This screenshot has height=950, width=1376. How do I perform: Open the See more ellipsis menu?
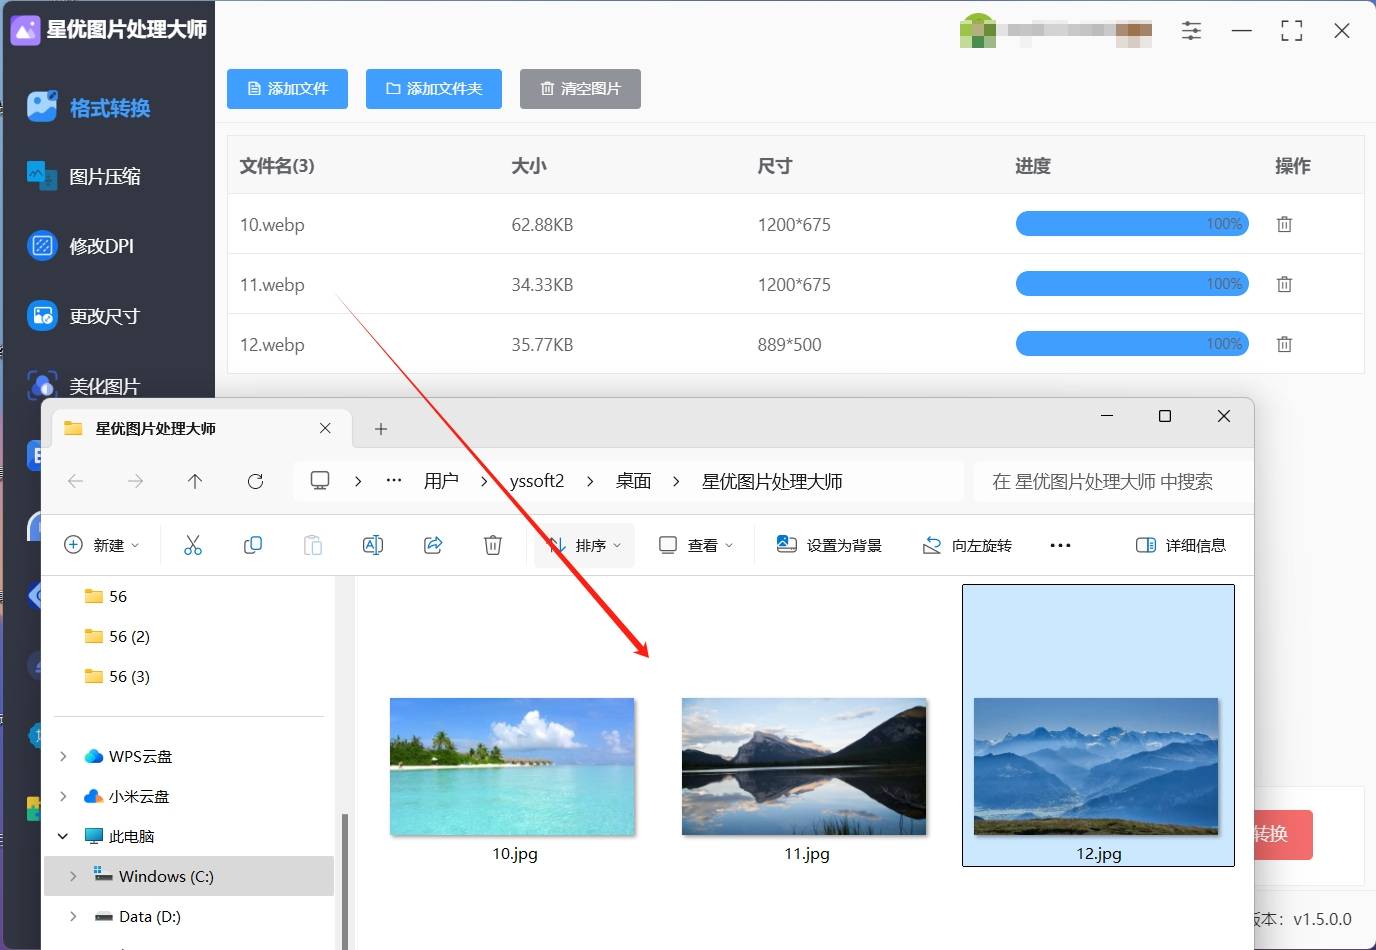coord(1061,545)
